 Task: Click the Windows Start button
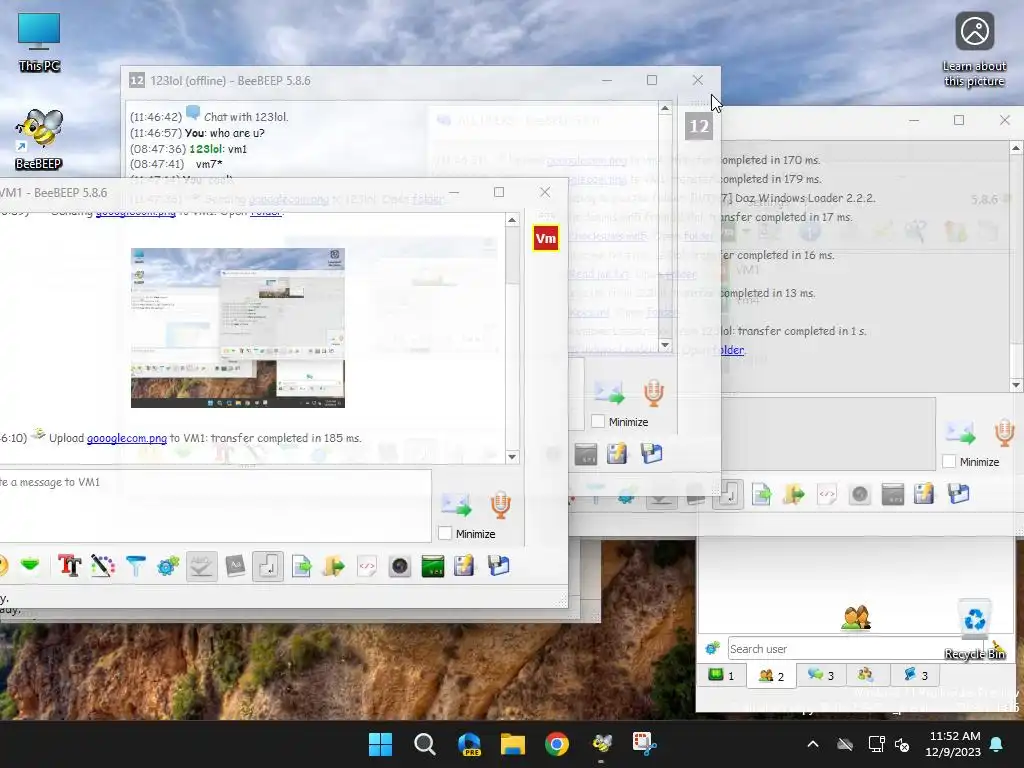pyautogui.click(x=380, y=744)
